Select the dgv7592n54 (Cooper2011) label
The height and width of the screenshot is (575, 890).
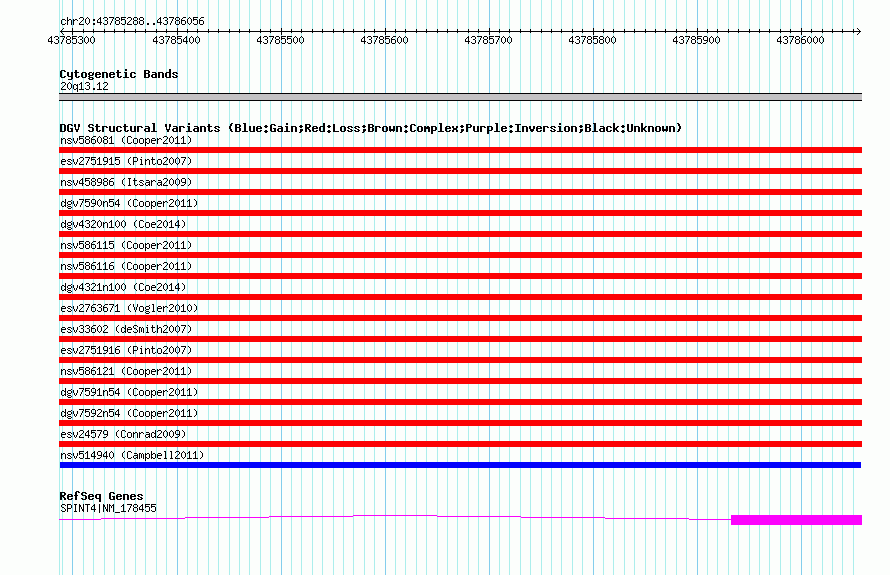[x=129, y=413]
